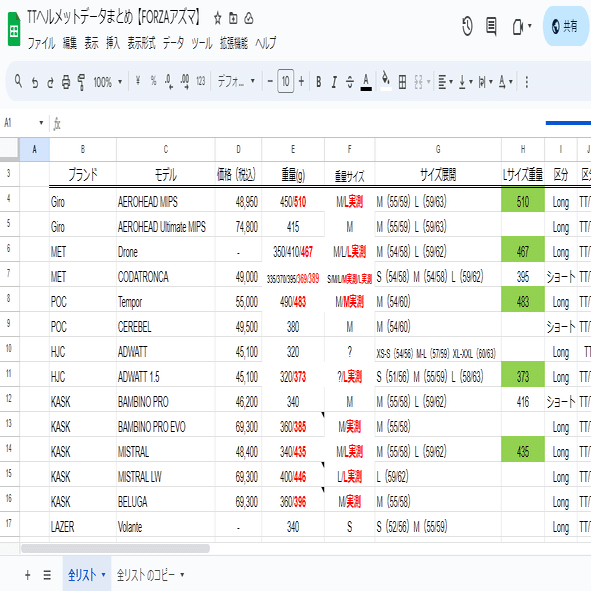The width and height of the screenshot is (591, 591).
Task: Open horizontal align dropdown
Action: [445, 82]
